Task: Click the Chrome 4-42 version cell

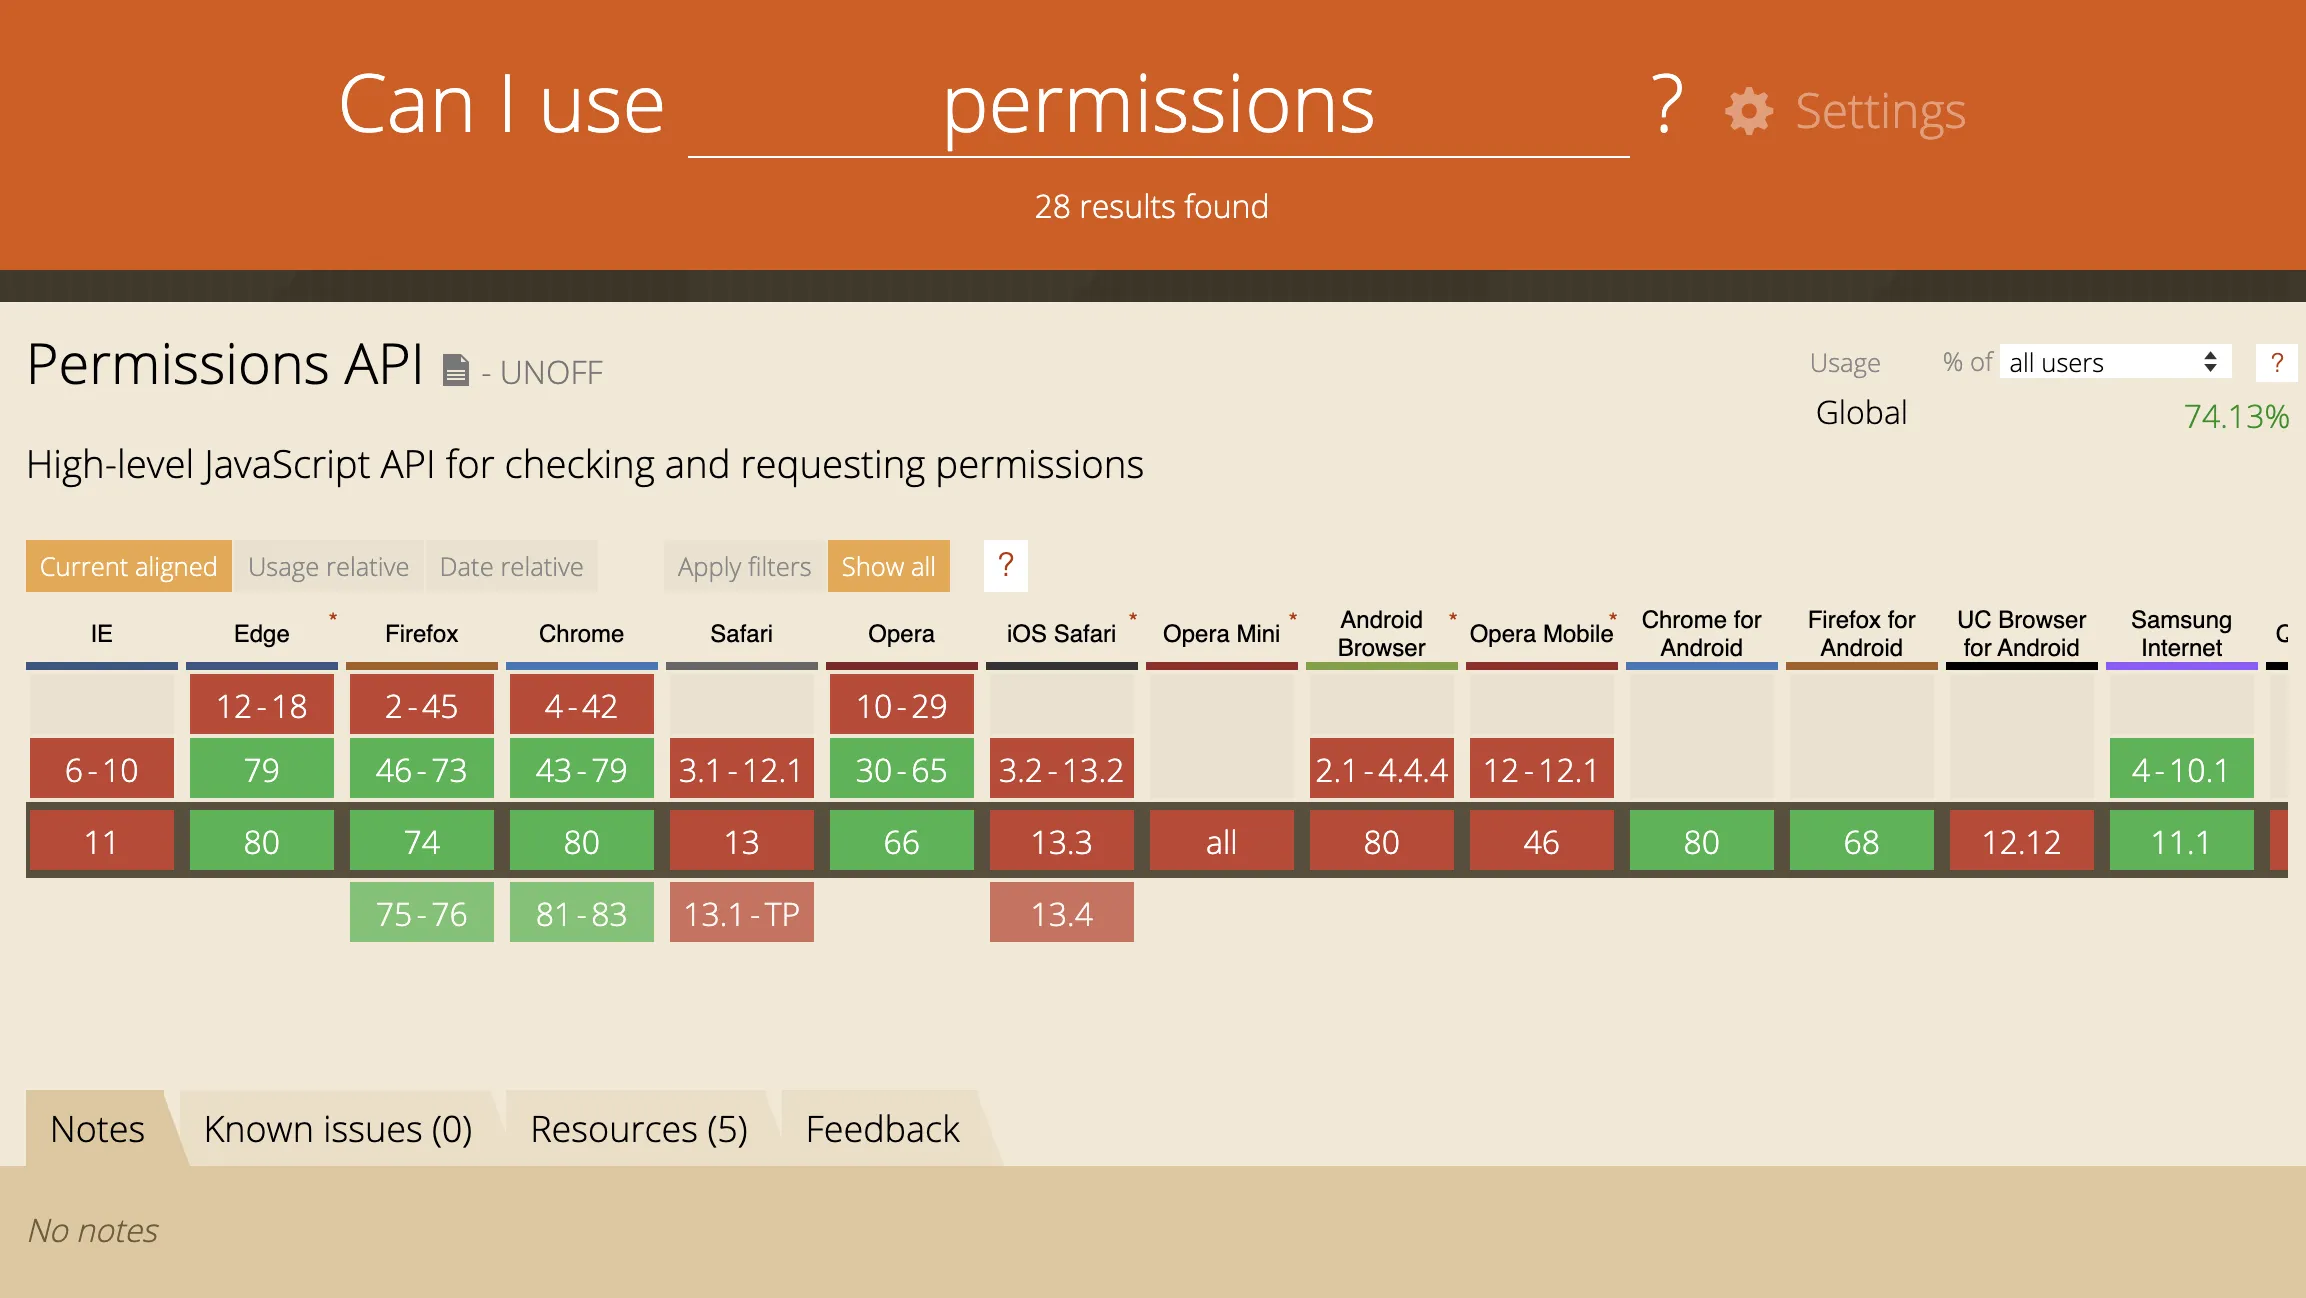Action: pos(582,705)
